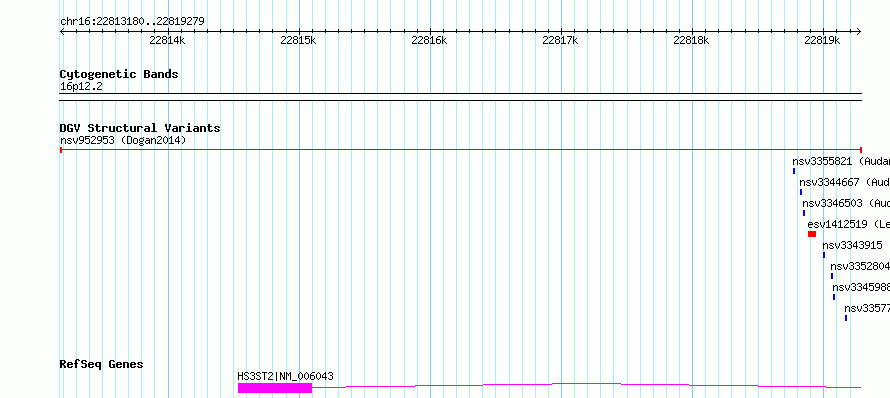This screenshot has width=890, height=398.
Task: Select the magenta HS3ST2 exon block
Action: (275, 388)
